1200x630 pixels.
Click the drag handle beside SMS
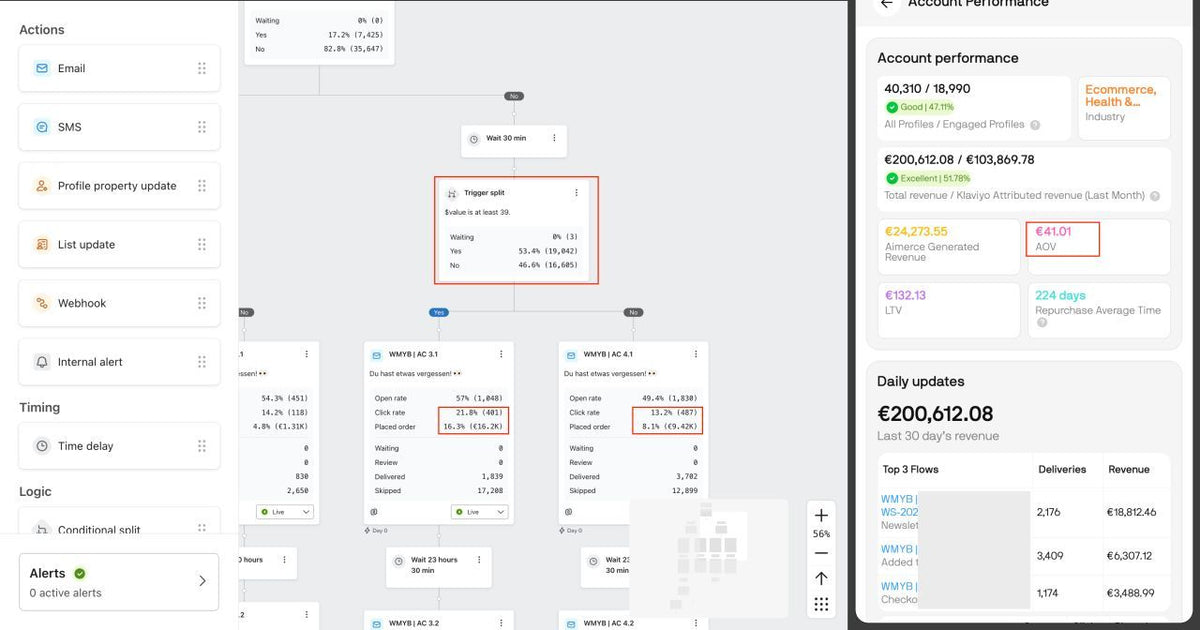202,127
